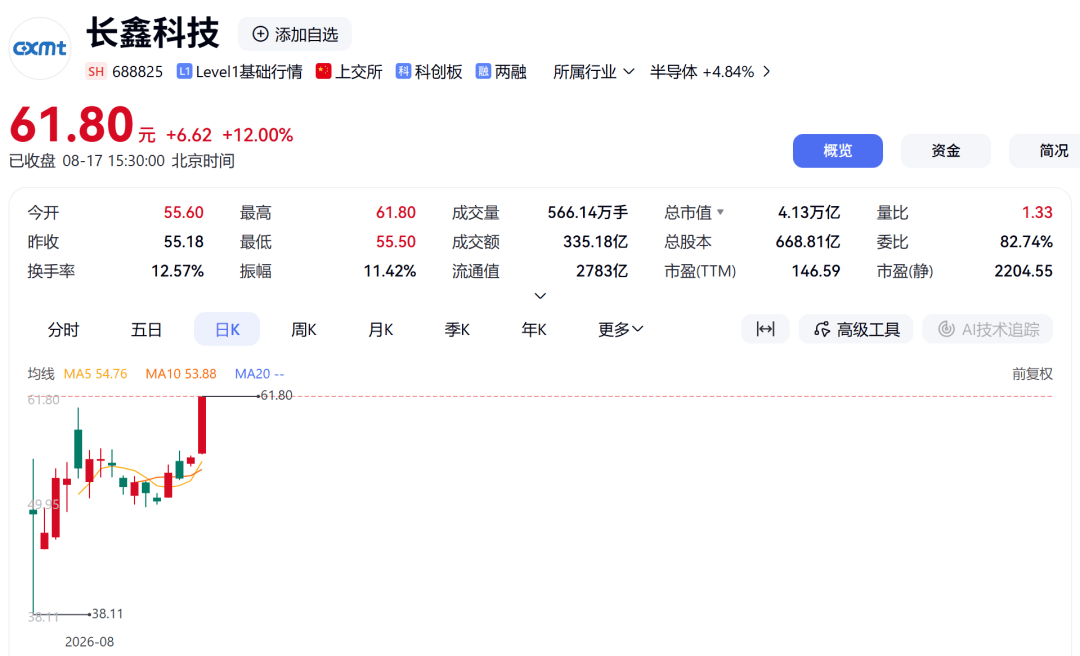Click the latest red candlestick at 61.80
The height and width of the screenshot is (656, 1080).
[x=202, y=424]
